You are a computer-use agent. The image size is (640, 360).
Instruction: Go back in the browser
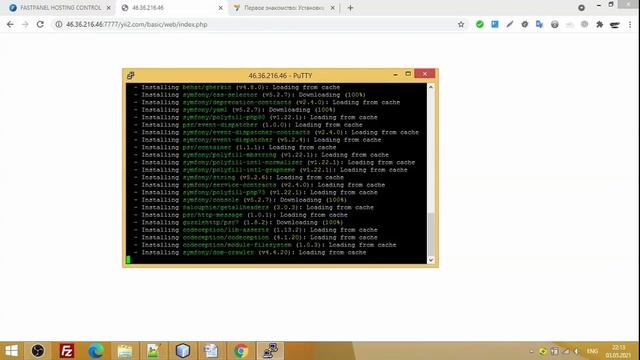(10, 24)
